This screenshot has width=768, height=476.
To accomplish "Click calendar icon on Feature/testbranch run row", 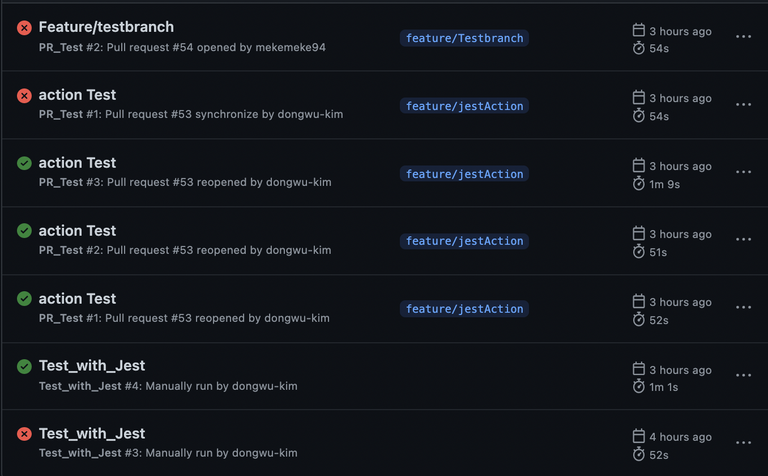I will 638,30.
